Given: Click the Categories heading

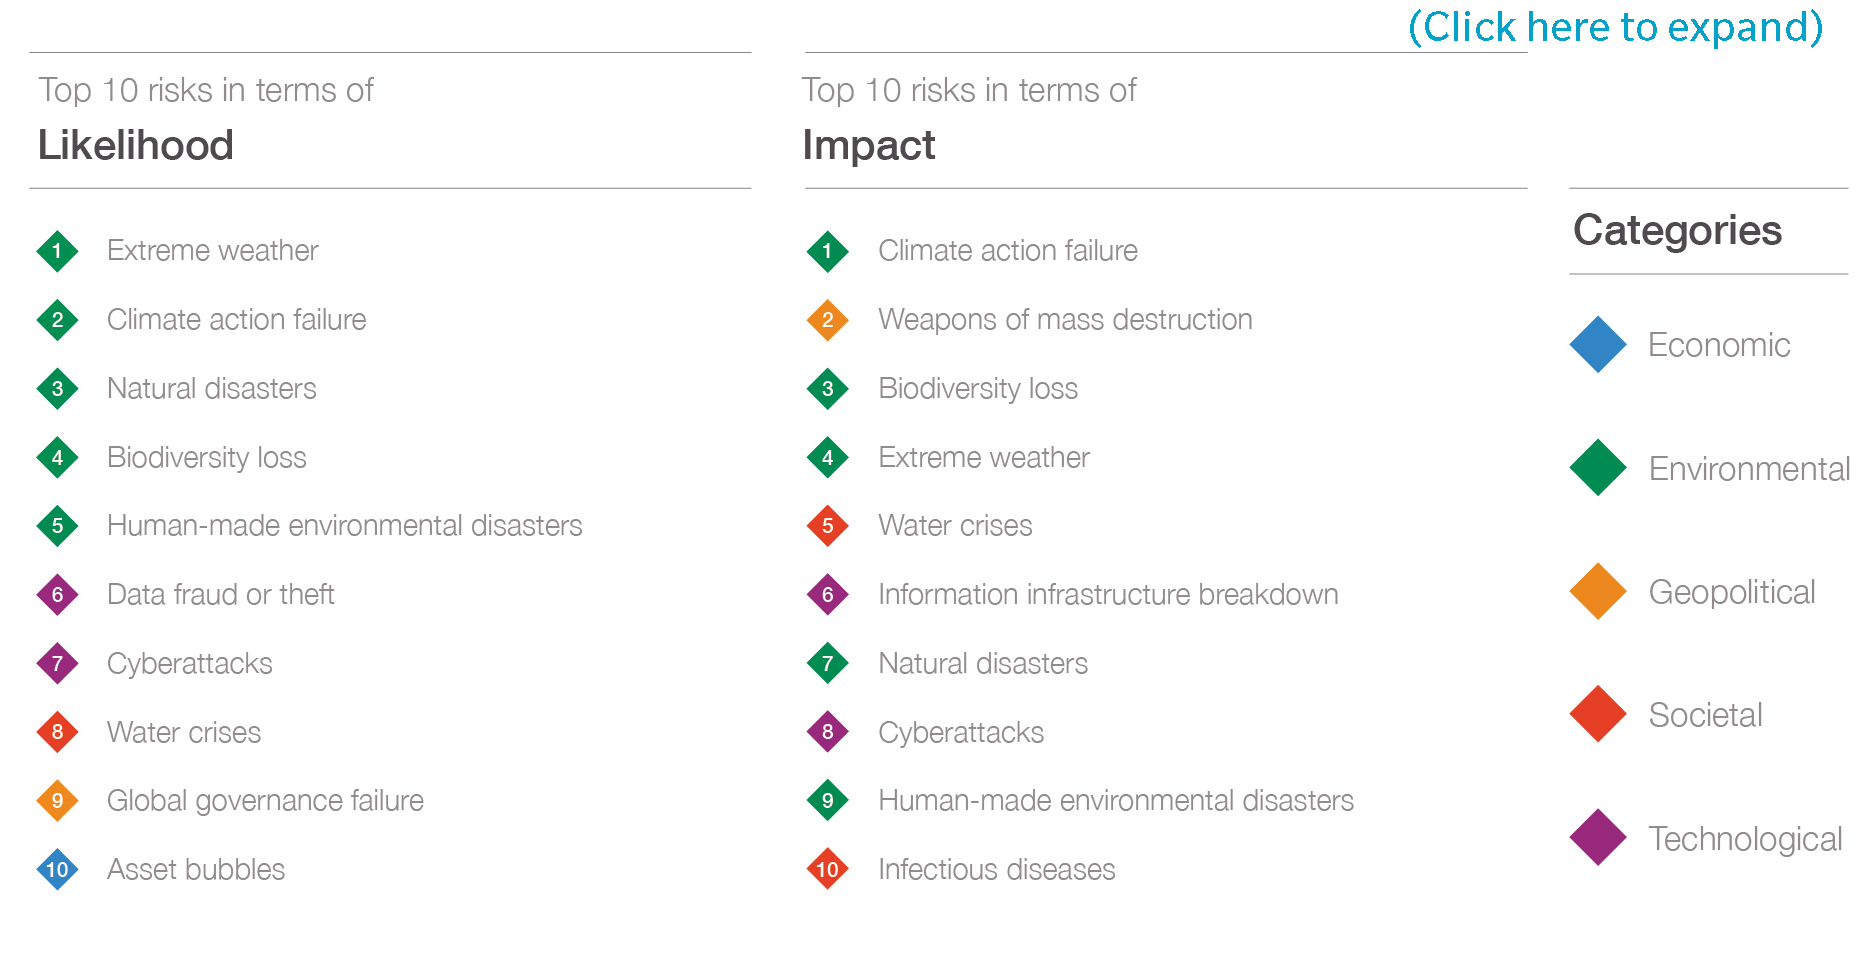Looking at the screenshot, I should point(1677,231).
